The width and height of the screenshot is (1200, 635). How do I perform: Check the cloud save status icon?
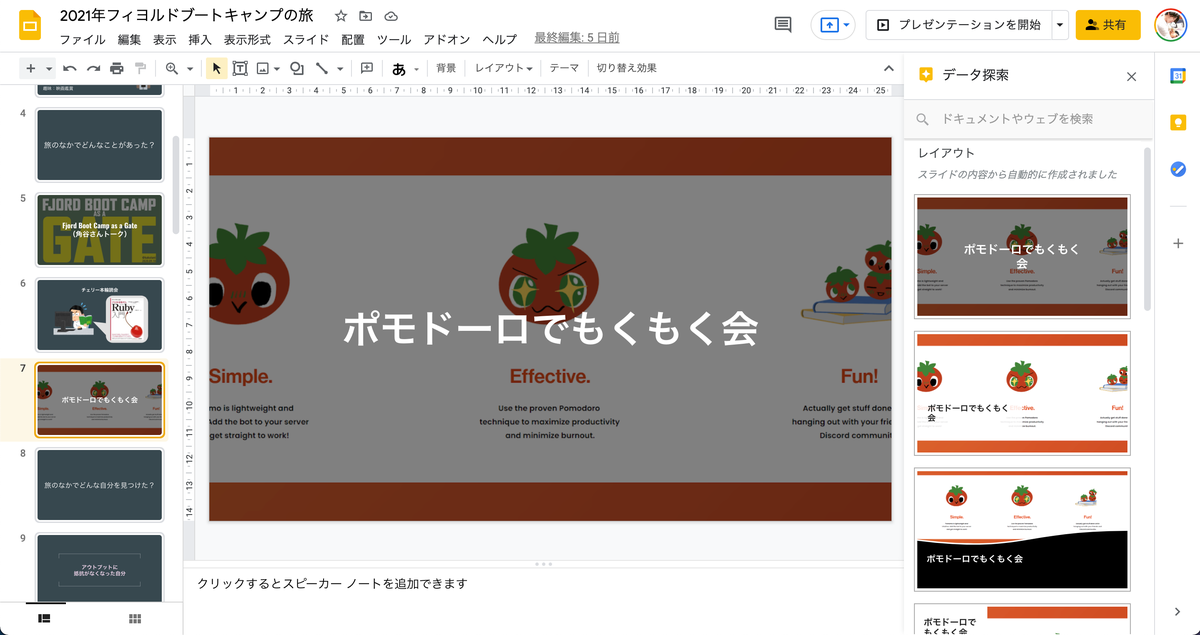pos(391,17)
